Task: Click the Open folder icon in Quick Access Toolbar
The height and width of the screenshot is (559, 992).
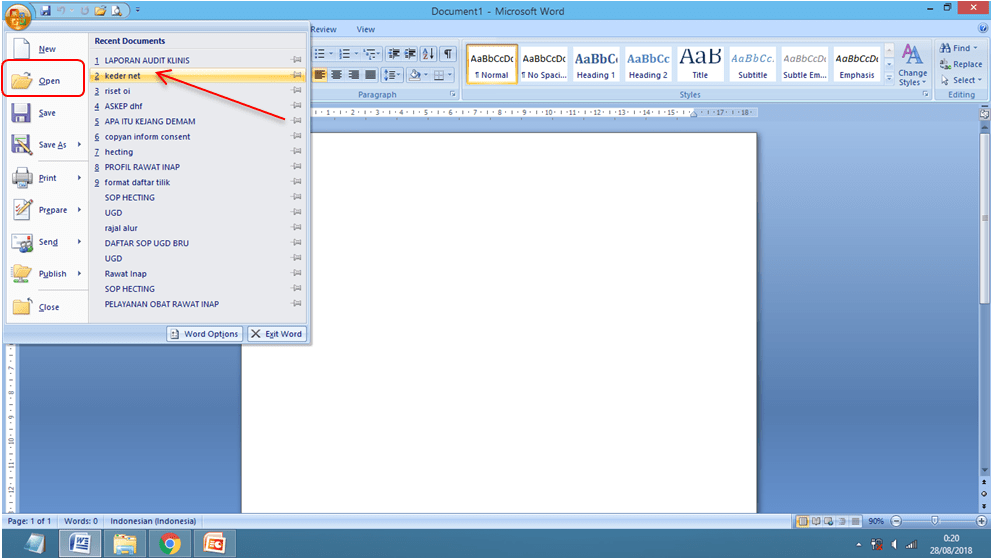Action: pos(100,11)
